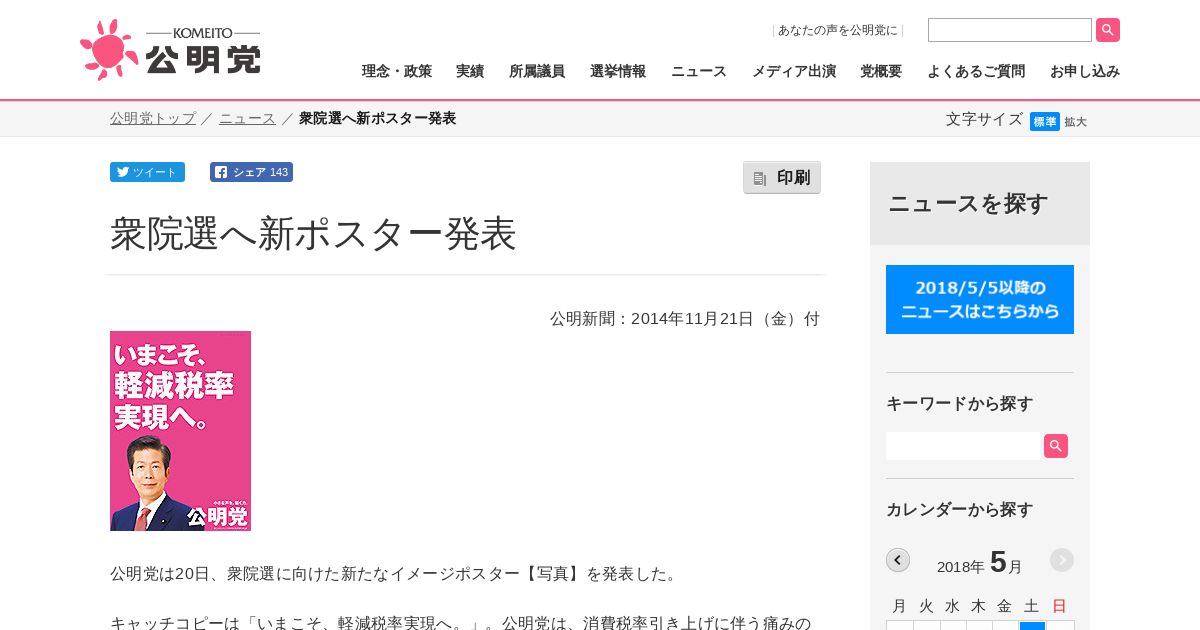Click the Facebook シェア button
The image size is (1200, 630).
coord(251,172)
